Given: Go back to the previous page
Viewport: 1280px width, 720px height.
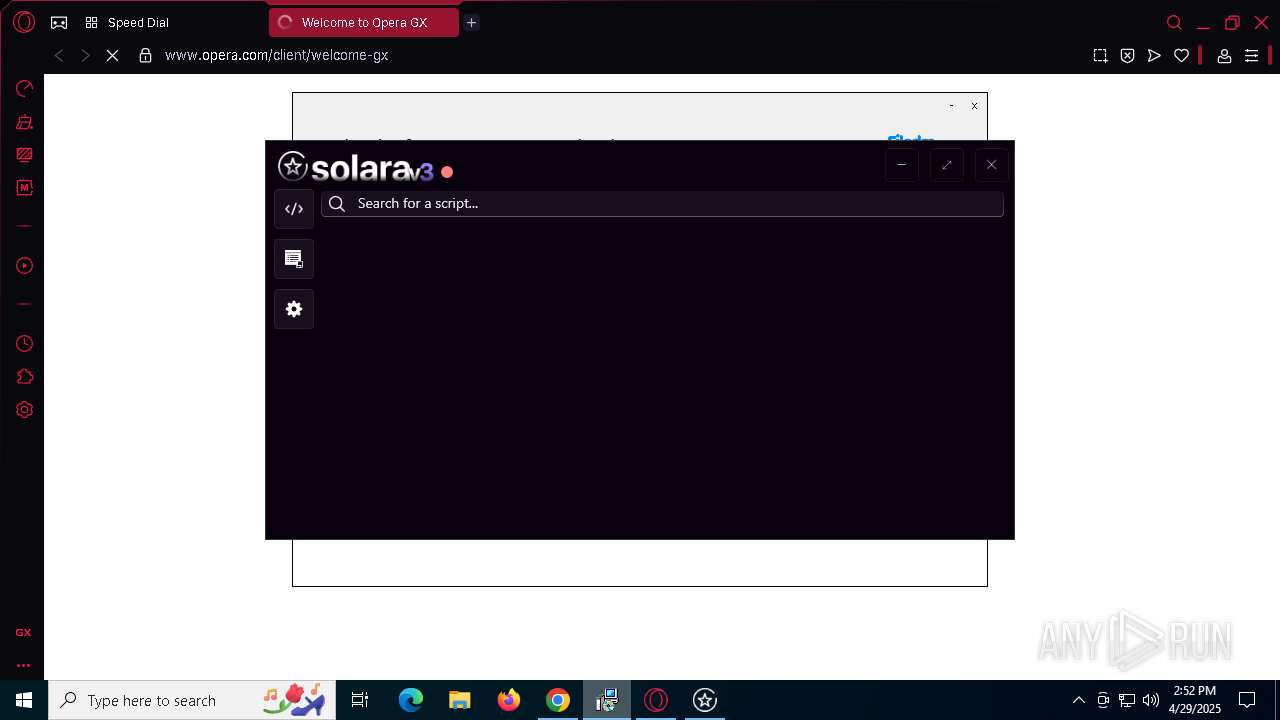Looking at the screenshot, I should pos(59,56).
